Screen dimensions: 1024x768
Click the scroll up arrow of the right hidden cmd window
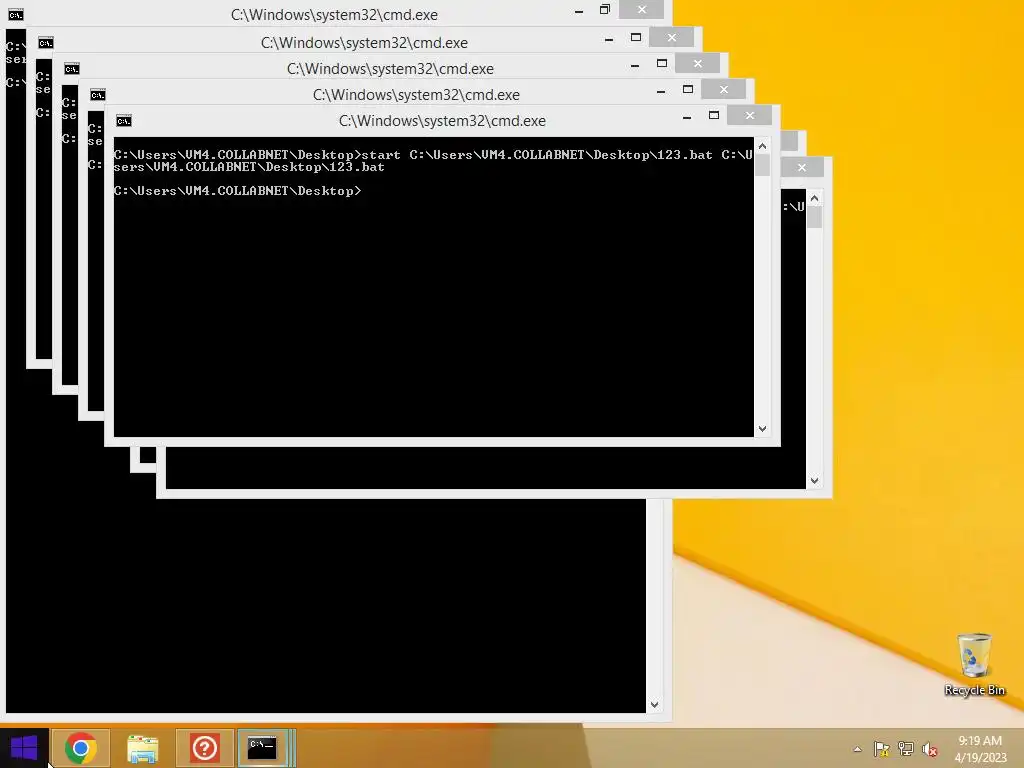pyautogui.click(x=814, y=198)
